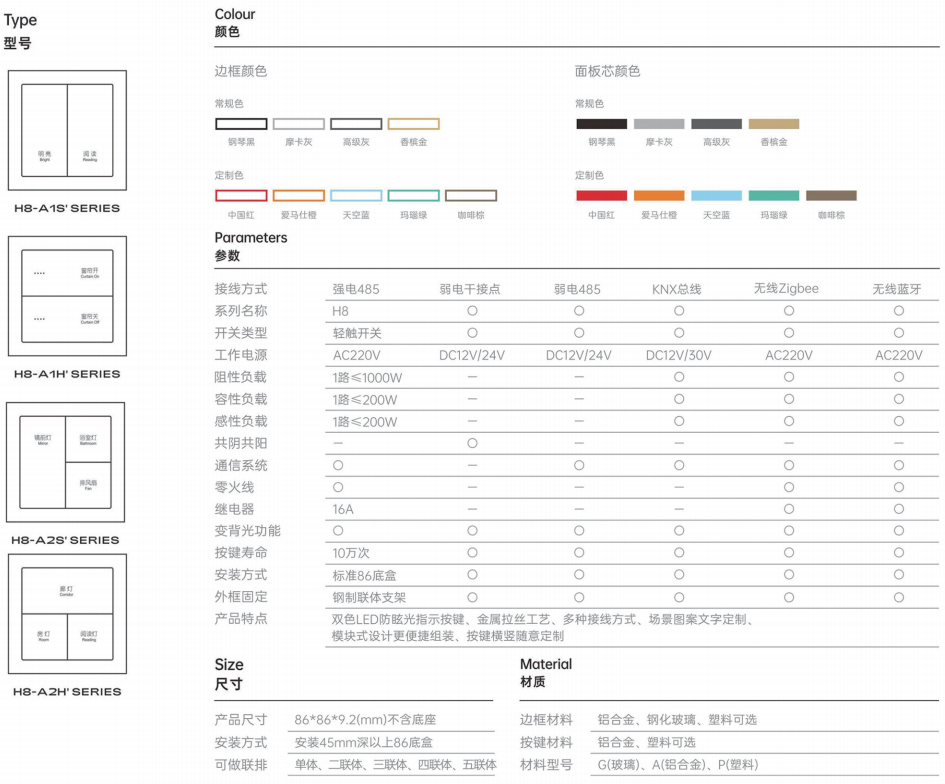Click the 无线Zigbee column header

click(x=786, y=289)
